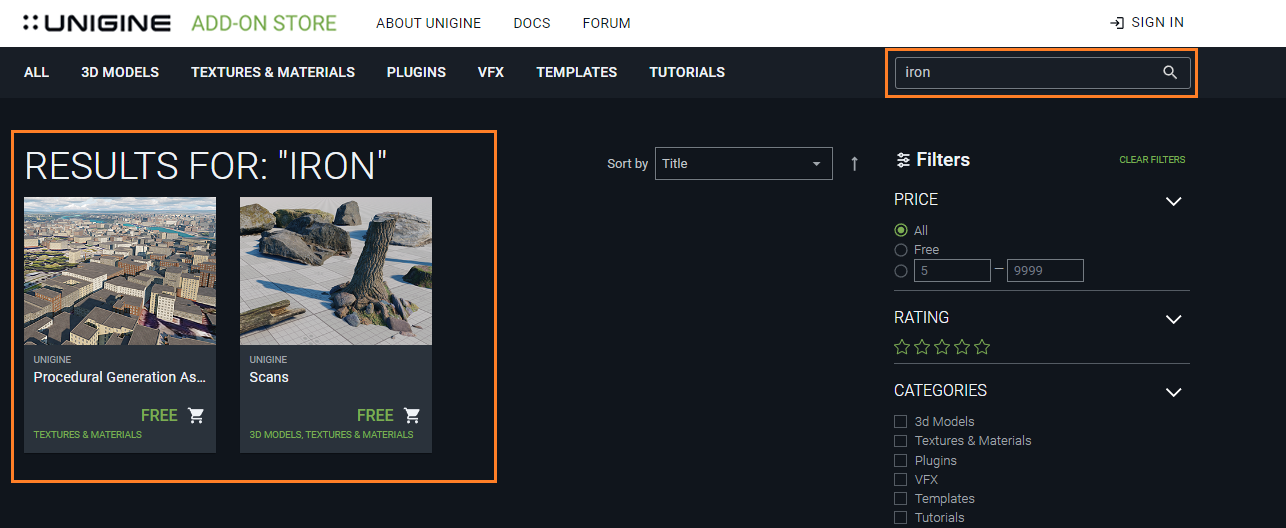Click the minimum price input field

click(x=952, y=270)
